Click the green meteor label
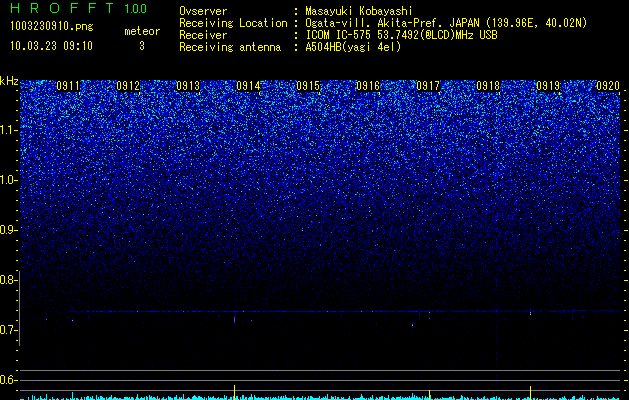Viewport: 629px width, 400px height. [x=142, y=31]
